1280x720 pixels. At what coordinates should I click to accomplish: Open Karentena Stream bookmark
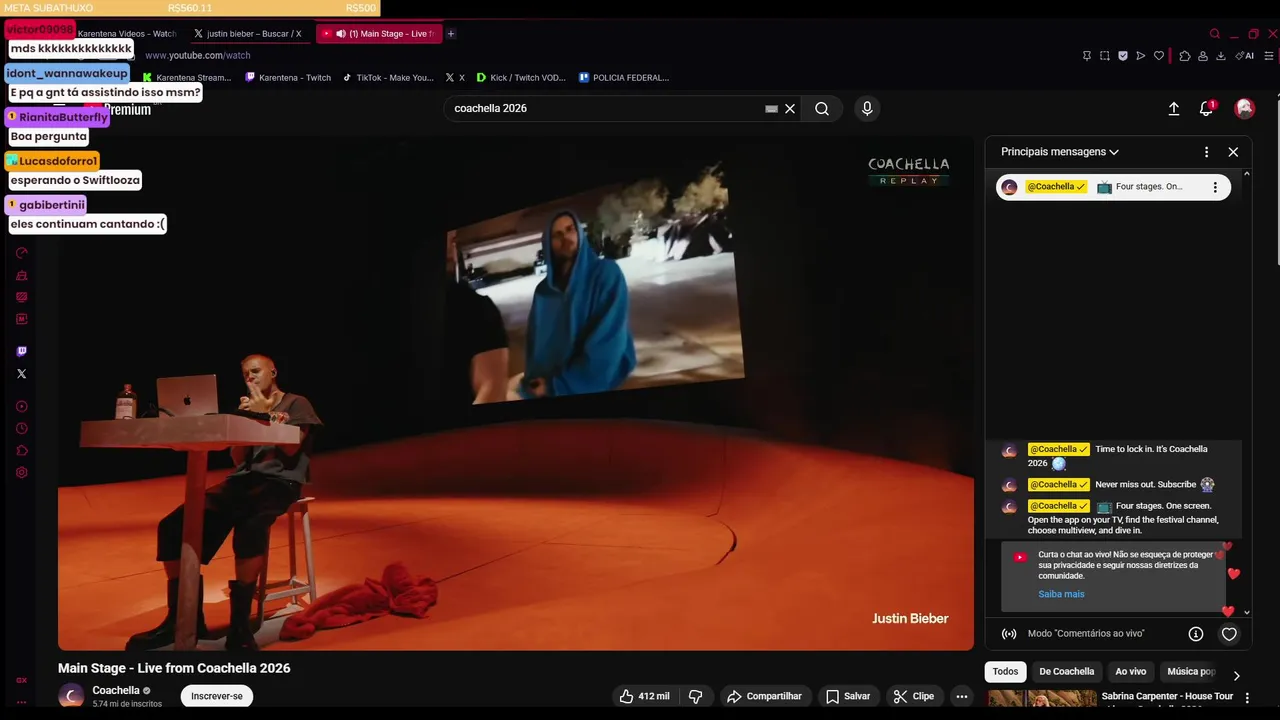point(187,77)
